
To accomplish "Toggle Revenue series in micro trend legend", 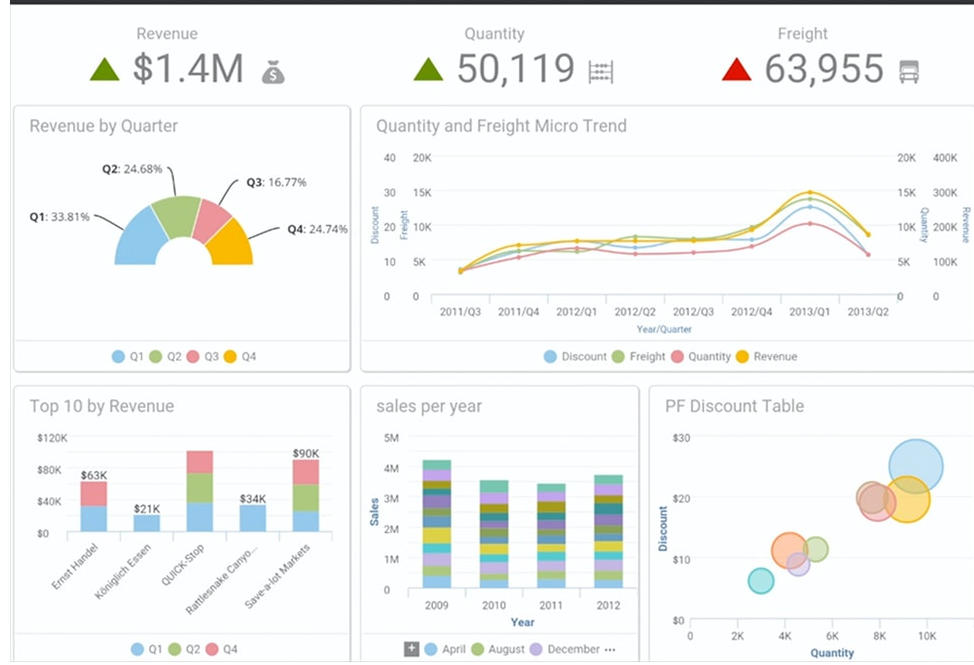I will click(767, 356).
